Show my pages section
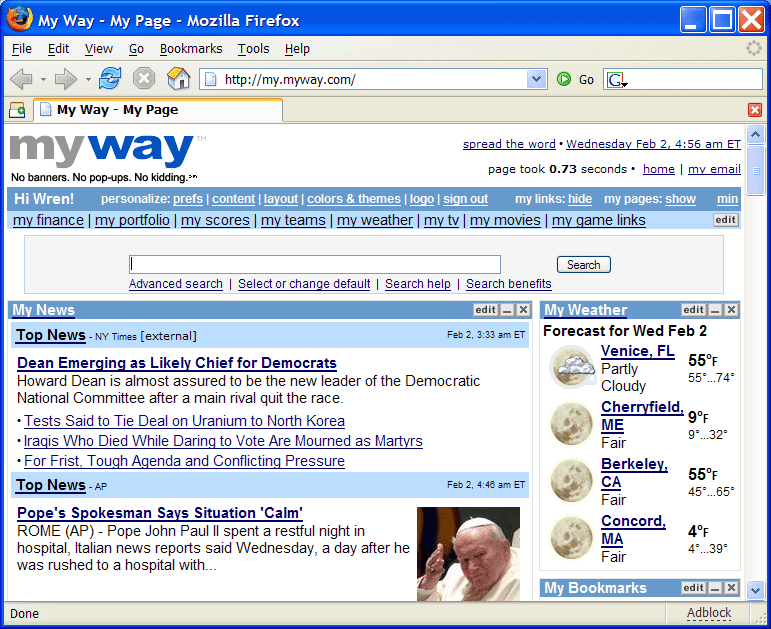 [681, 199]
